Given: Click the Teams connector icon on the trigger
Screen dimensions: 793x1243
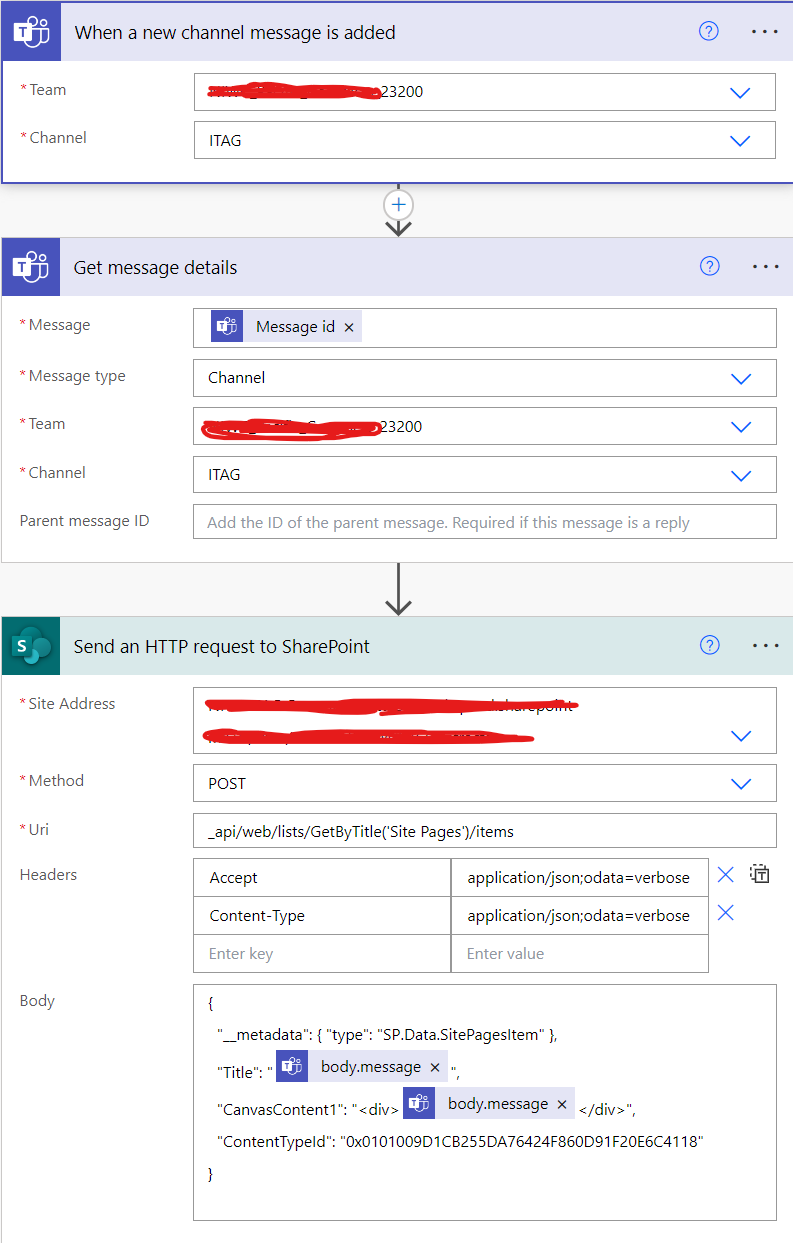Looking at the screenshot, I should [30, 31].
